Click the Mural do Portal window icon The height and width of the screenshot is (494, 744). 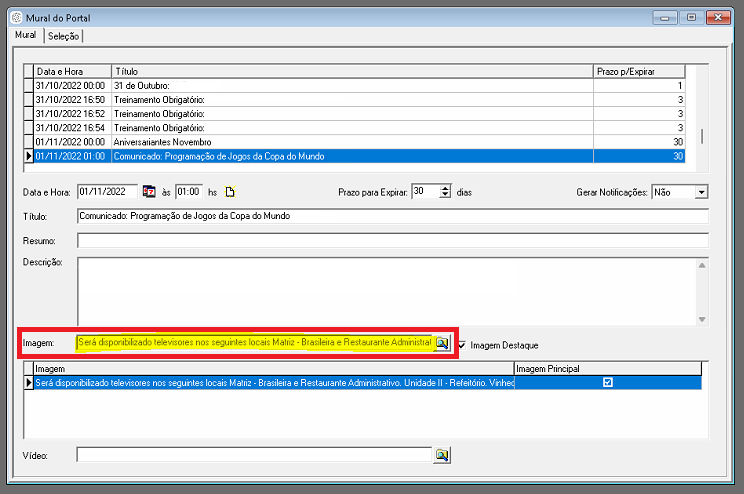(x=14, y=17)
